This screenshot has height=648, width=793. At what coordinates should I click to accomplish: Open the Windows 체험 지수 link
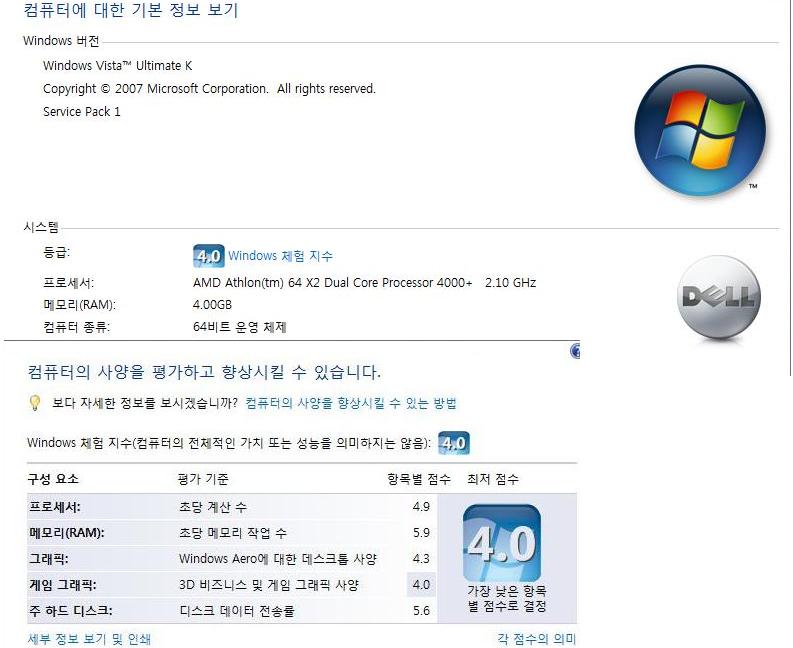[x=280, y=256]
